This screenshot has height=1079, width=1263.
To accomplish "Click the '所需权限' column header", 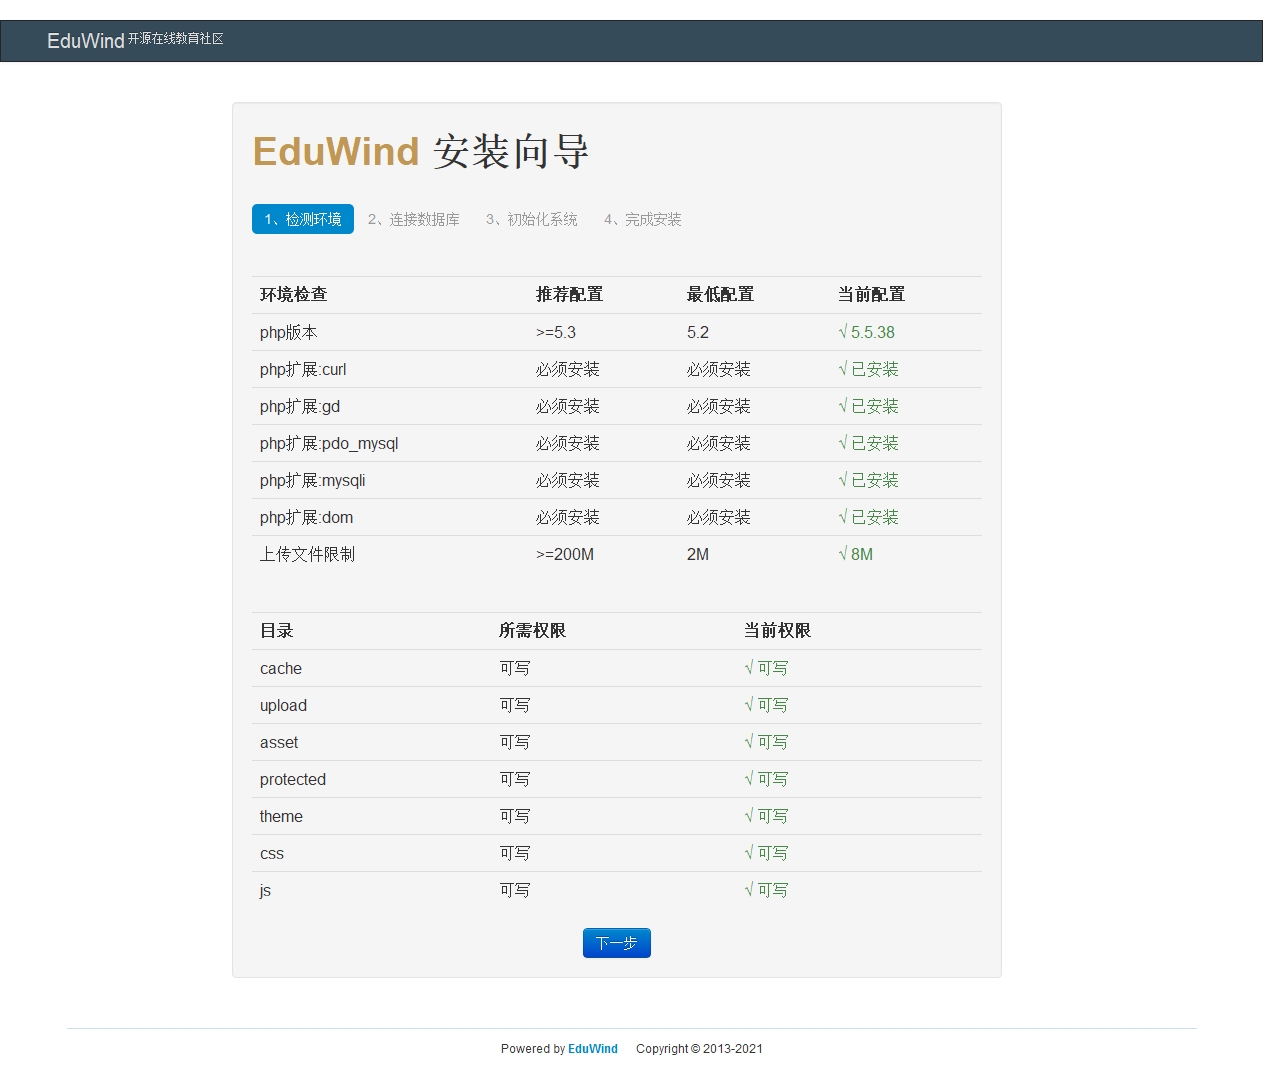I will tap(533, 630).
